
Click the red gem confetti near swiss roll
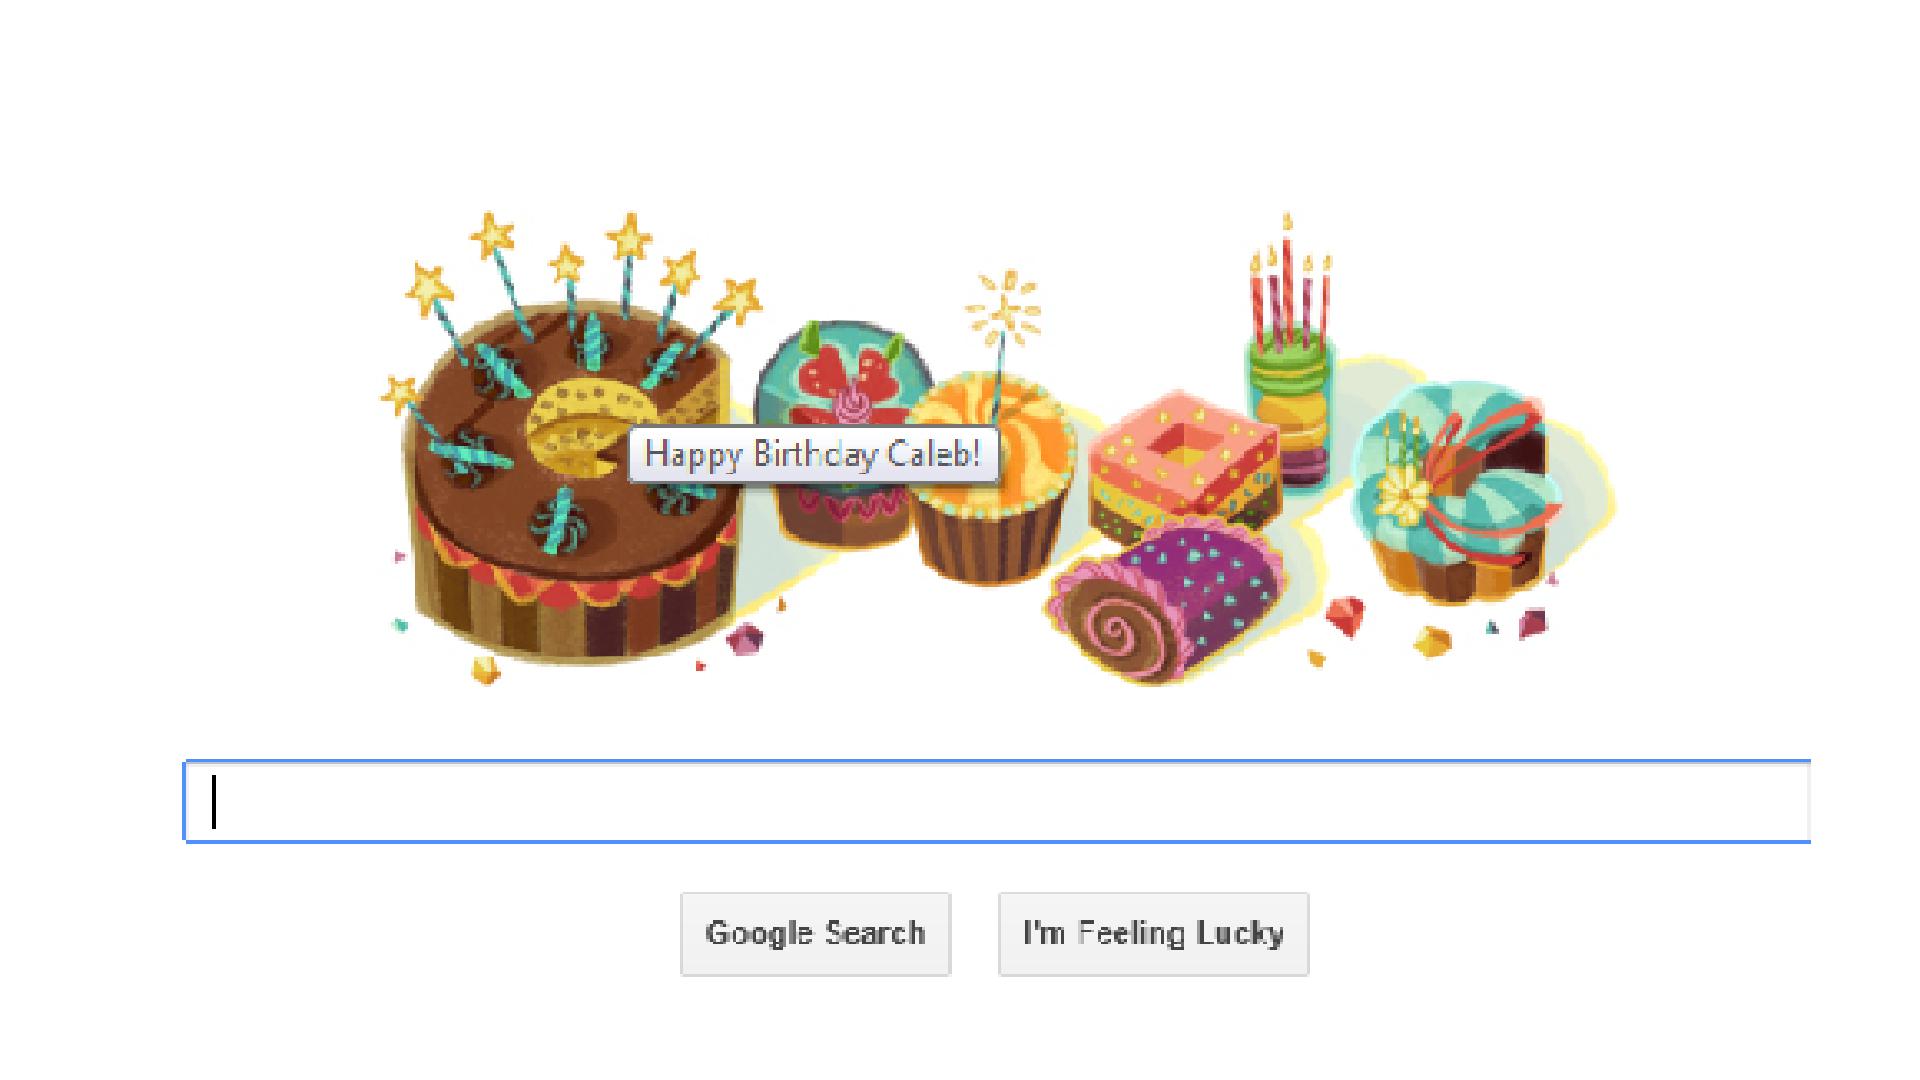pyautogui.click(x=1343, y=614)
